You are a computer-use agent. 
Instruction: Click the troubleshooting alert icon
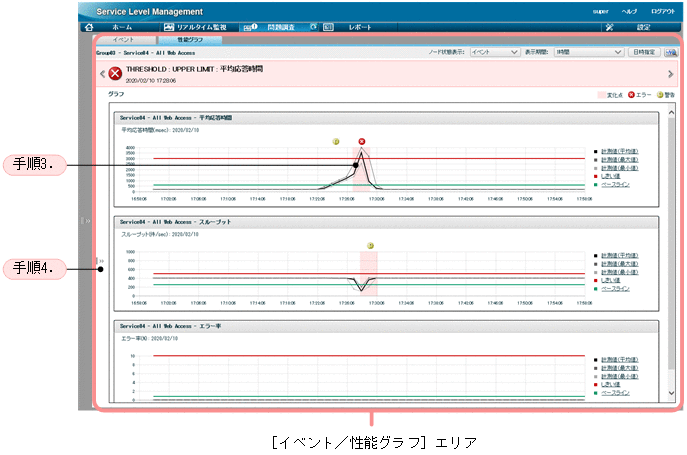250,27
